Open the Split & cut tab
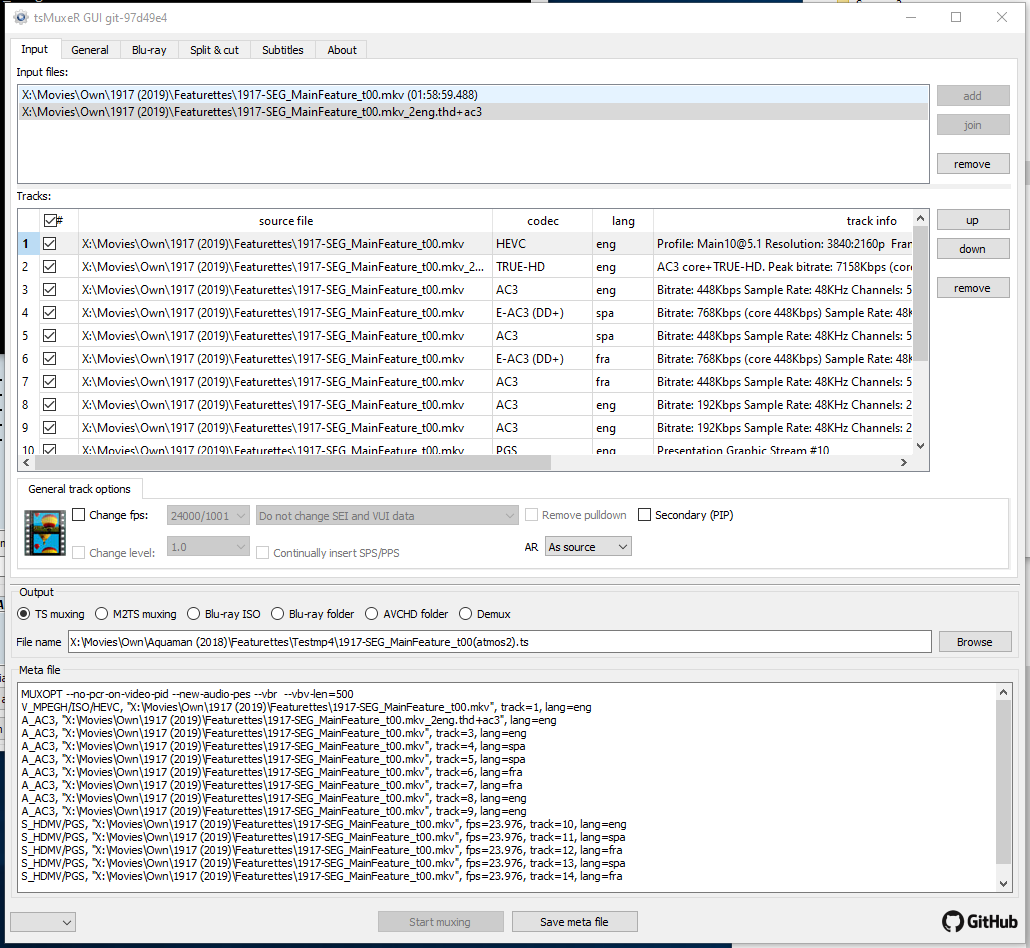 pyautogui.click(x=214, y=50)
